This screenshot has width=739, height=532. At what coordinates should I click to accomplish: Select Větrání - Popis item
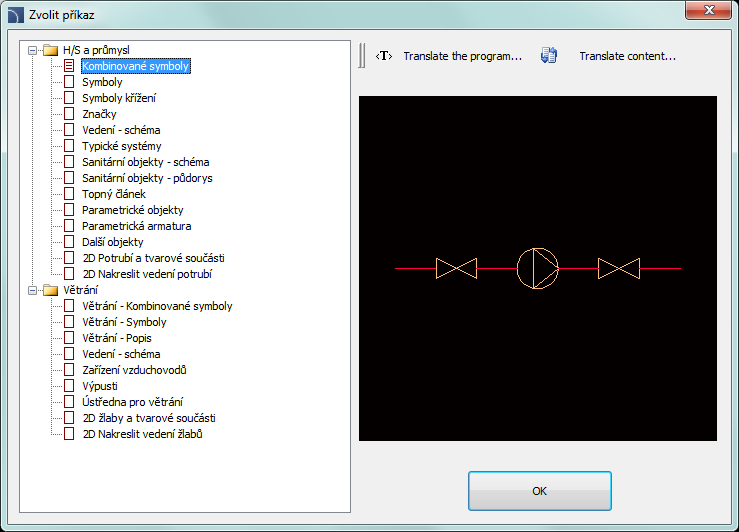point(117,338)
